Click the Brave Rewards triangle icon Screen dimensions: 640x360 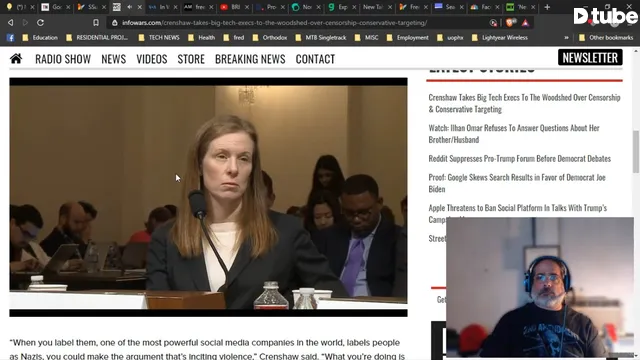(x=525, y=23)
